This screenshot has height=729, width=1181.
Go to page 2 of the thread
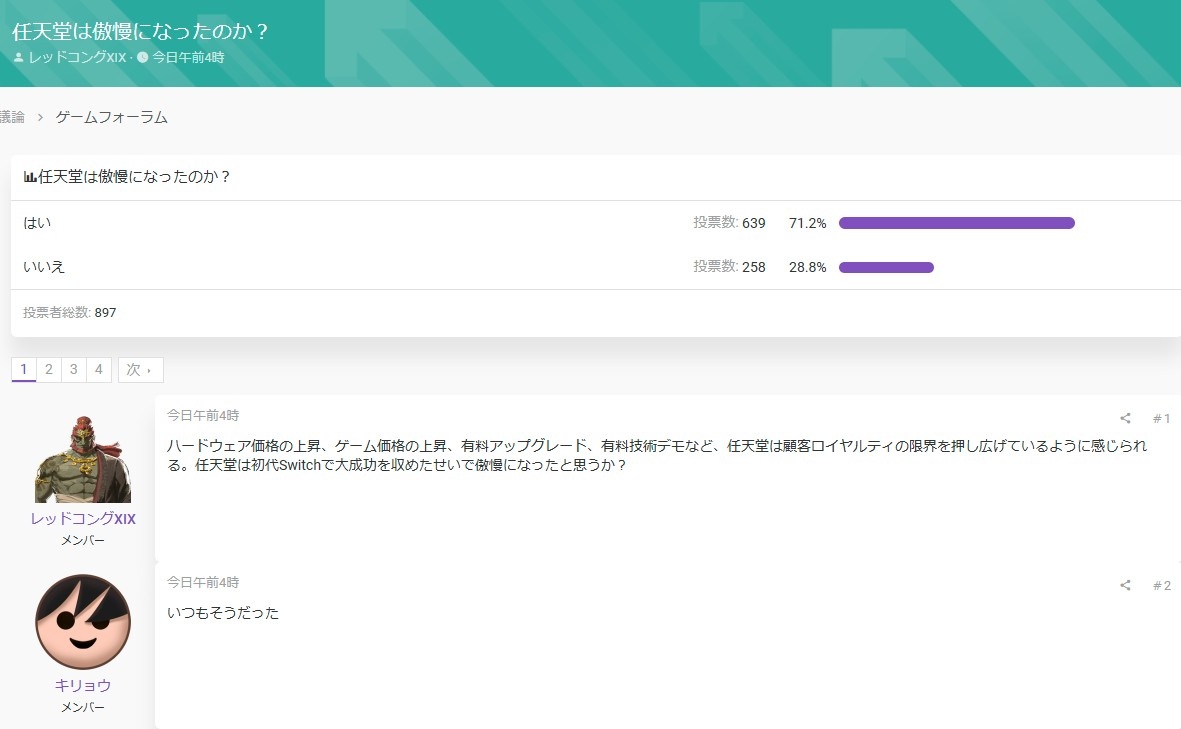48,370
